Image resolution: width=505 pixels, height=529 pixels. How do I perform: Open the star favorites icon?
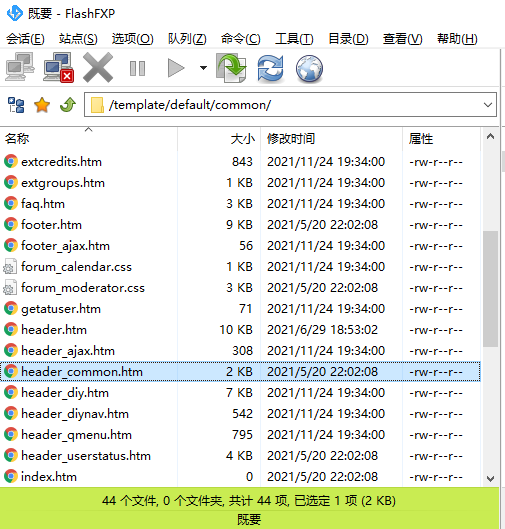42,105
